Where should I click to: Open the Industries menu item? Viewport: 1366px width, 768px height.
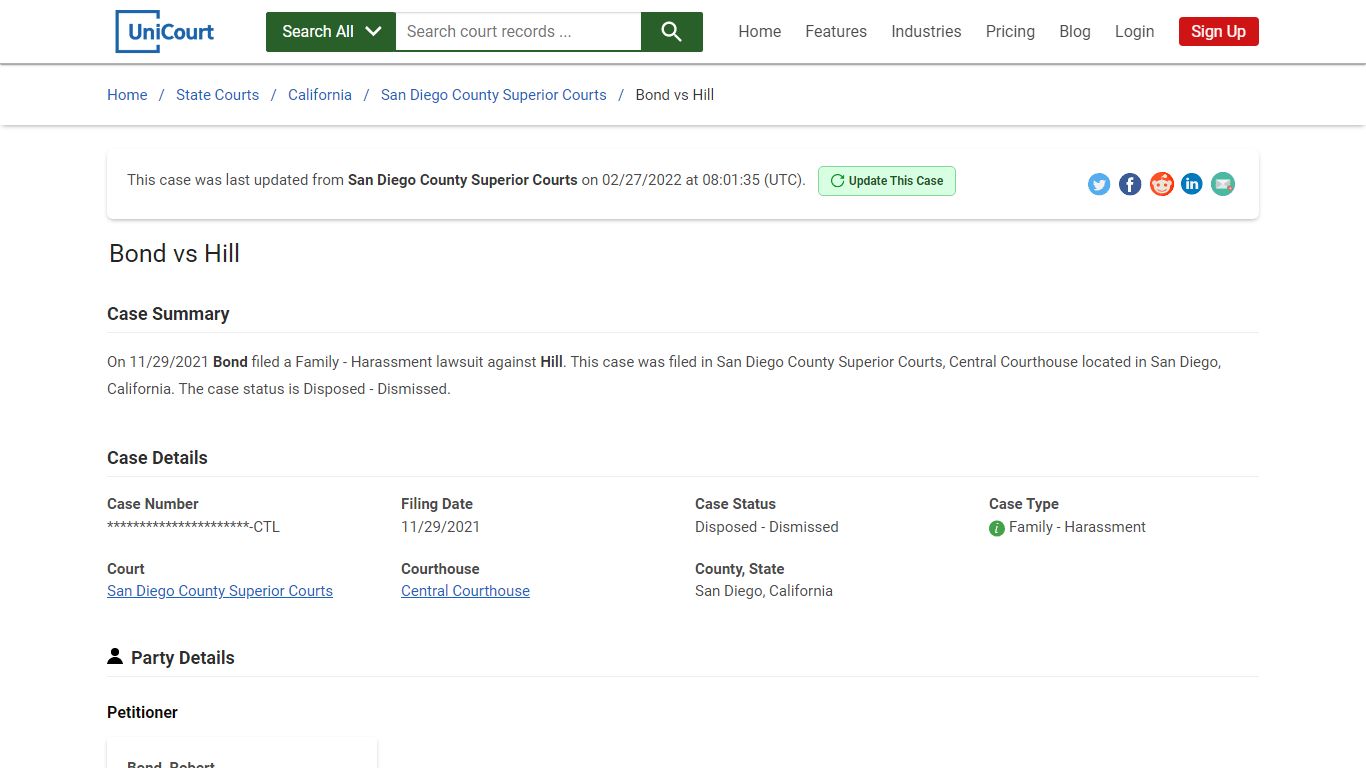click(x=926, y=32)
